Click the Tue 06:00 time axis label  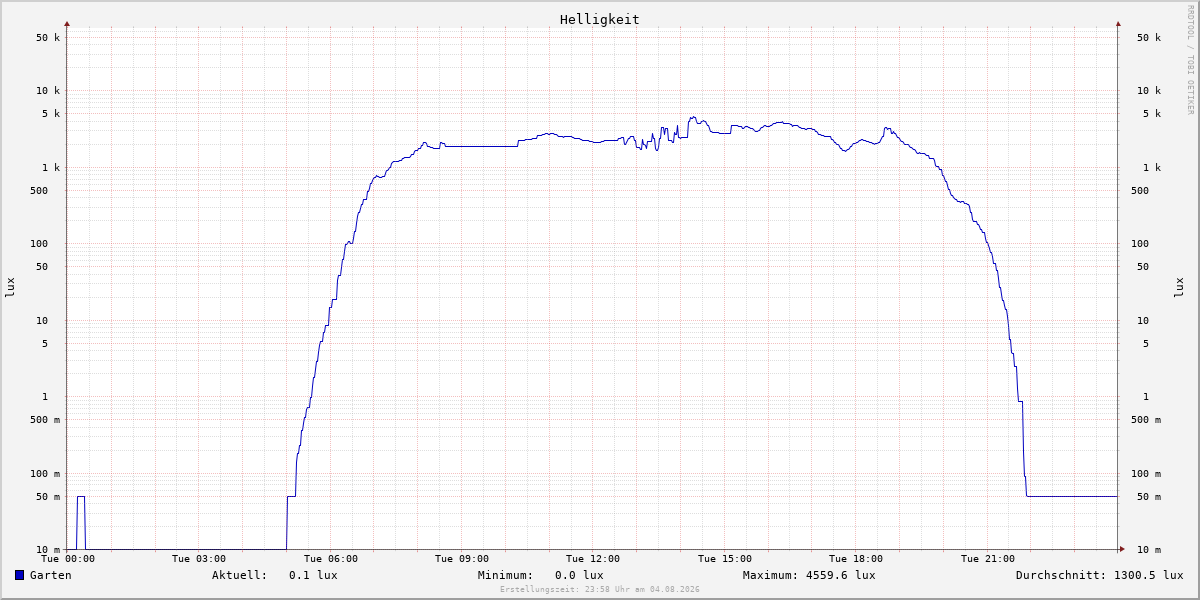coord(331,559)
